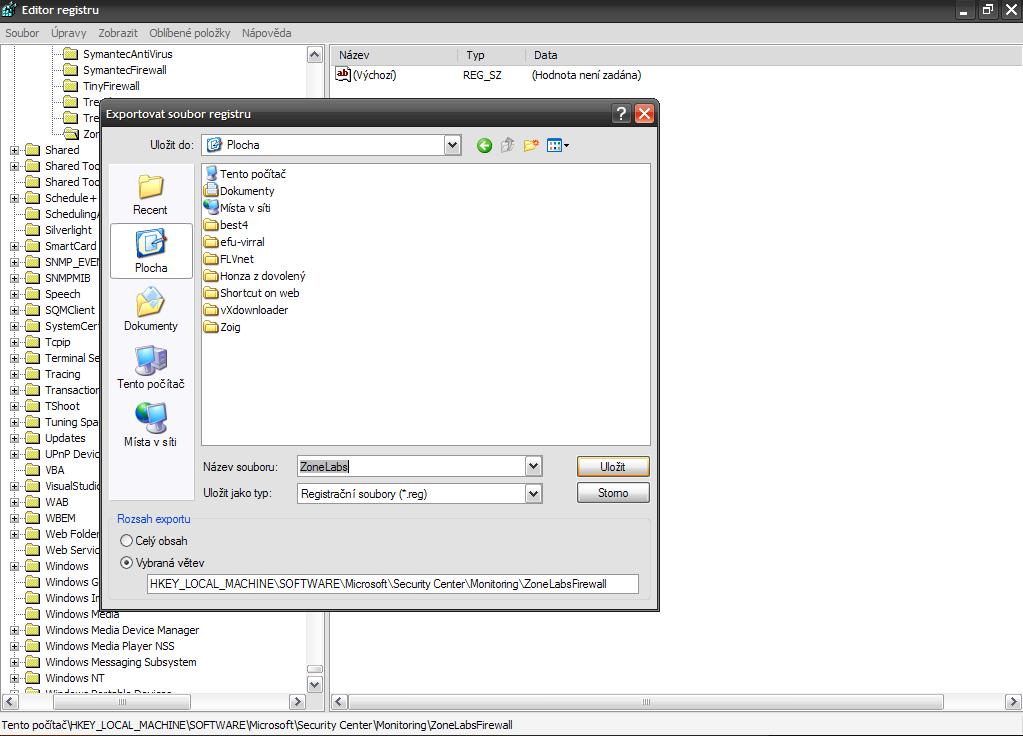Open the Zobrazit menu

[x=118, y=33]
